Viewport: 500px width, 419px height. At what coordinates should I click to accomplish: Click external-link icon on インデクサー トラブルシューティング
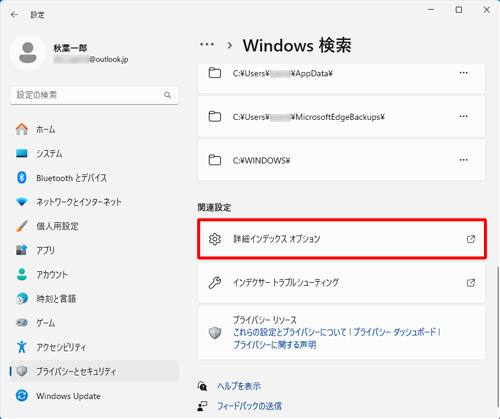pos(471,283)
